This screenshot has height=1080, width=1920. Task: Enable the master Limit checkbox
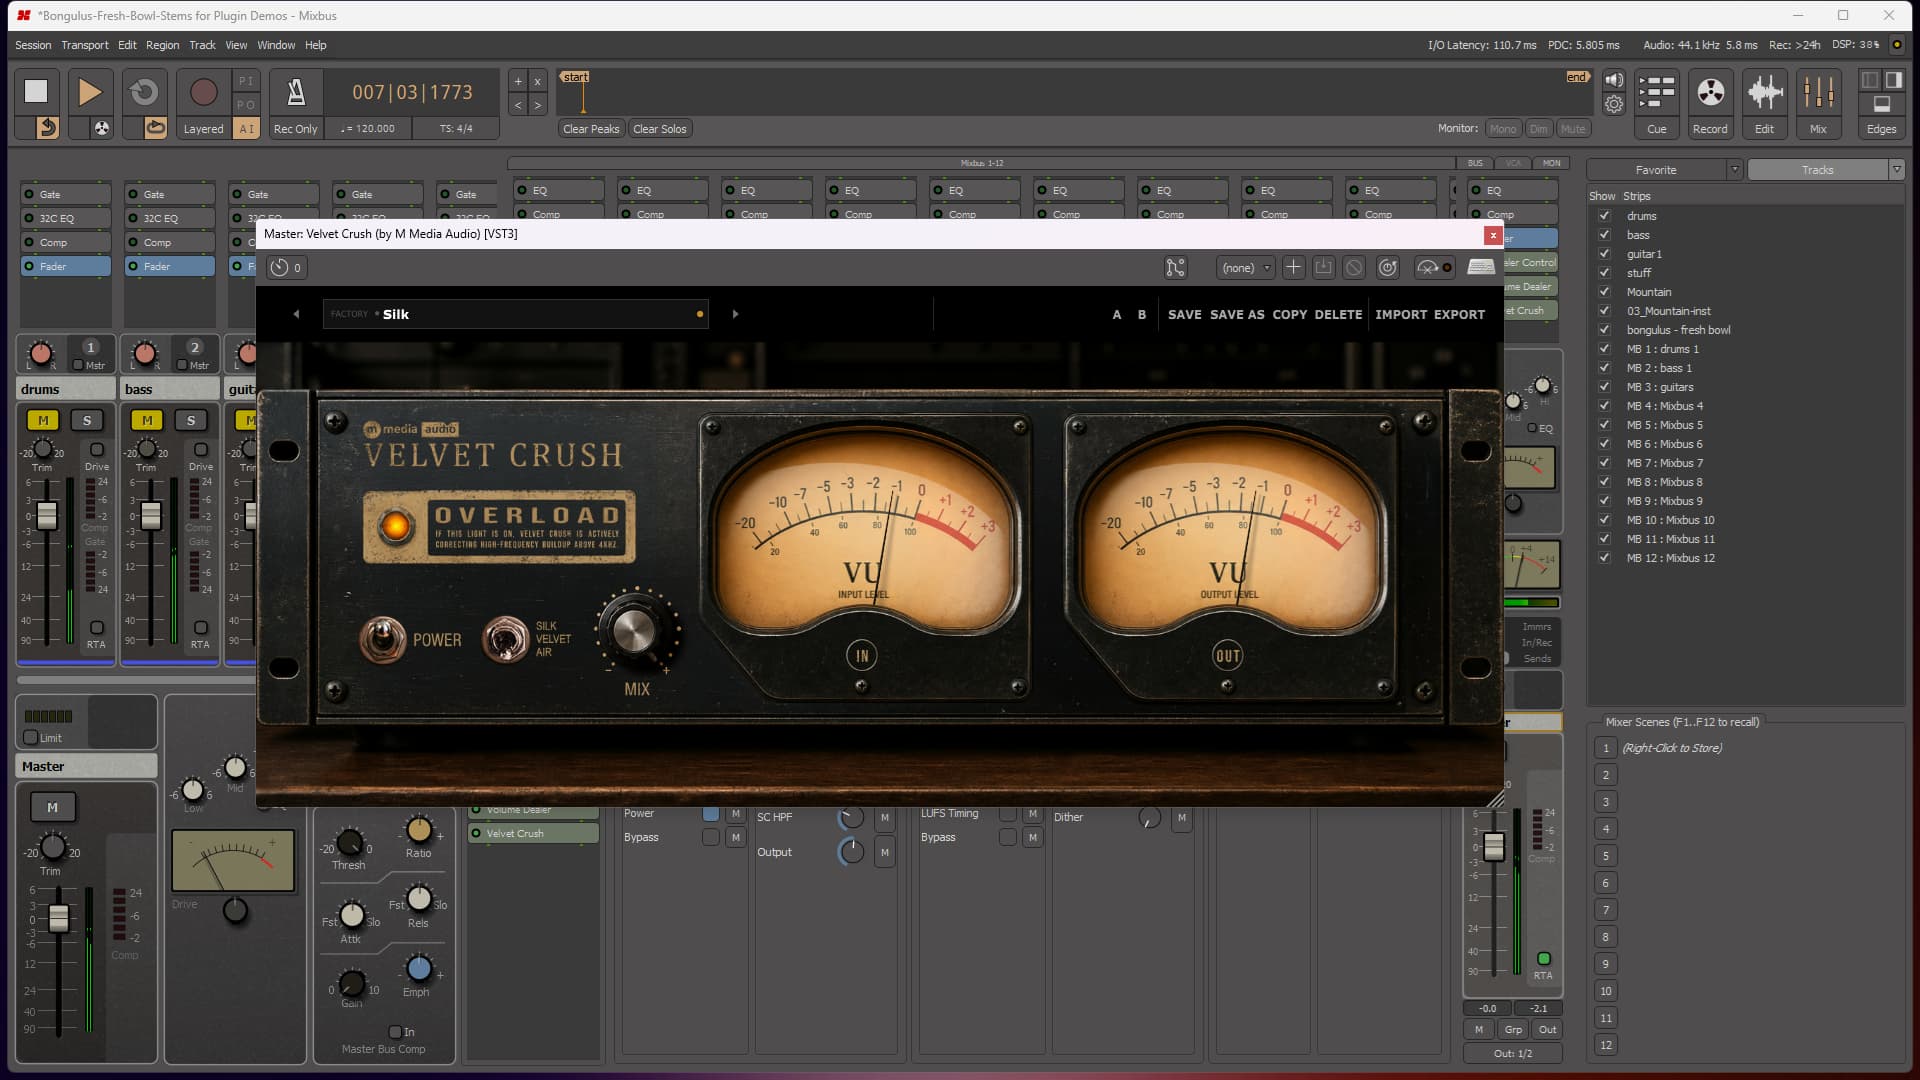[31, 738]
